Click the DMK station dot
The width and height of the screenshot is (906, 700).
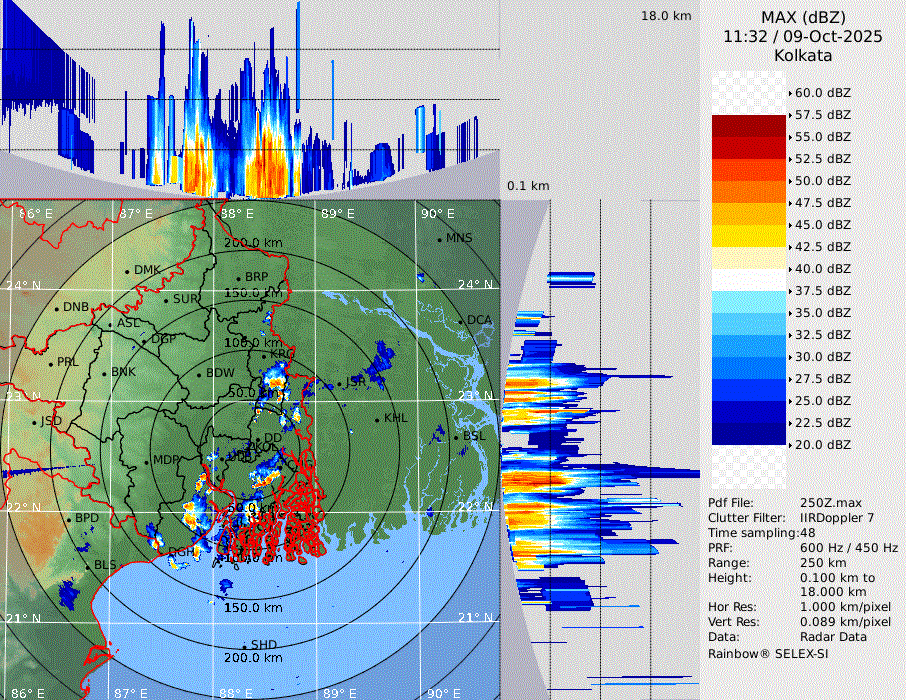[x=127, y=270]
